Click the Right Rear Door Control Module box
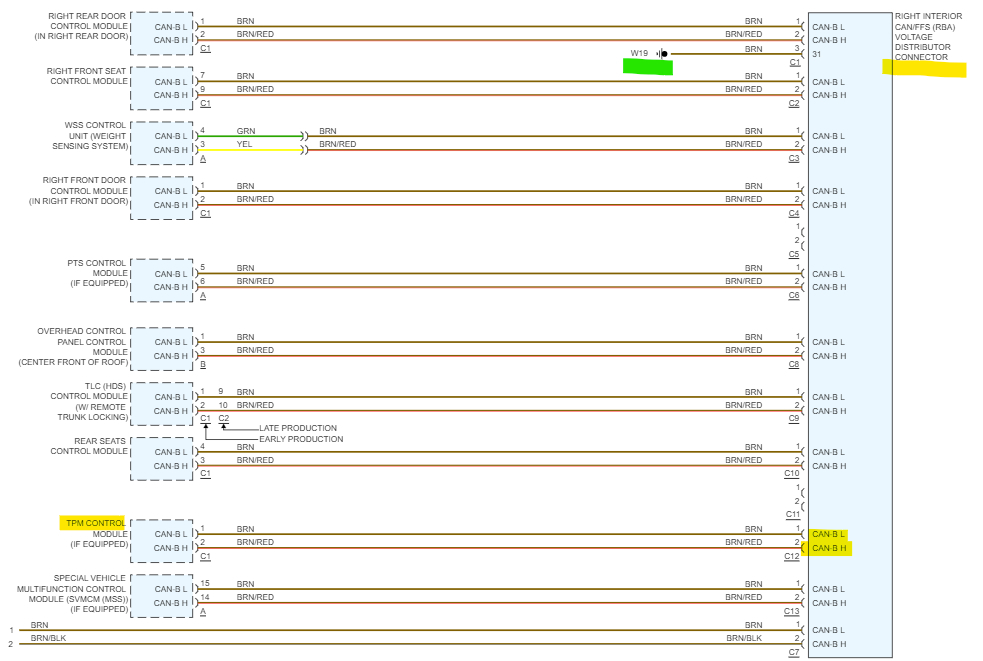983x661 pixels. (x=162, y=33)
